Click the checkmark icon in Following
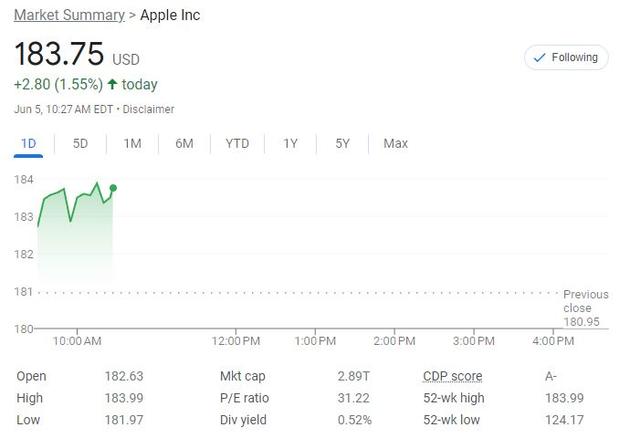Image resolution: width=640 pixels, height=438 pixels. point(540,57)
